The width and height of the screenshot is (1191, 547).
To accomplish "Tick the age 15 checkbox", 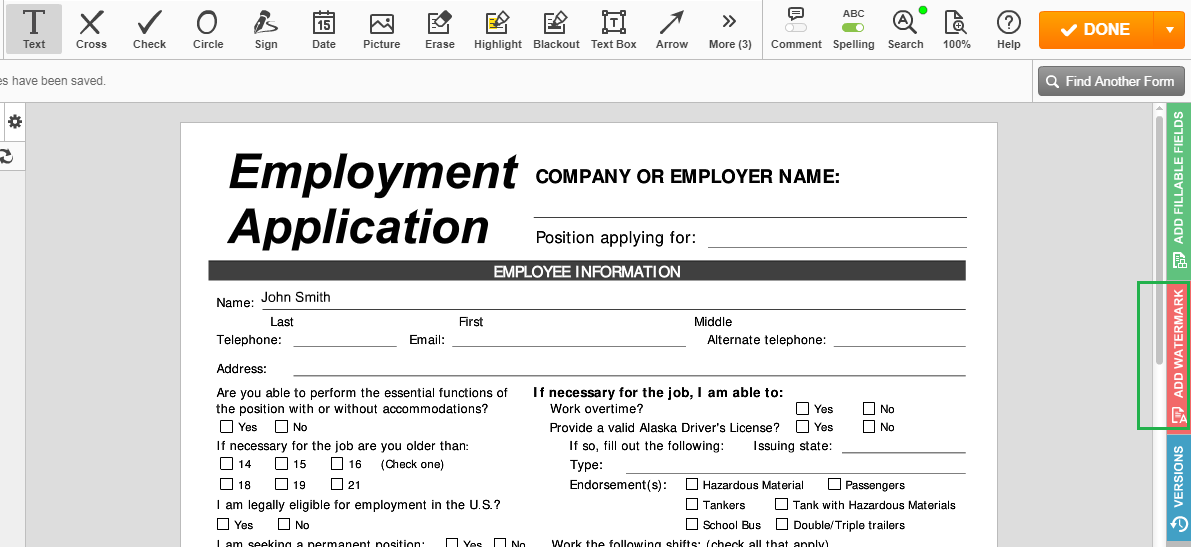I will [x=282, y=463].
